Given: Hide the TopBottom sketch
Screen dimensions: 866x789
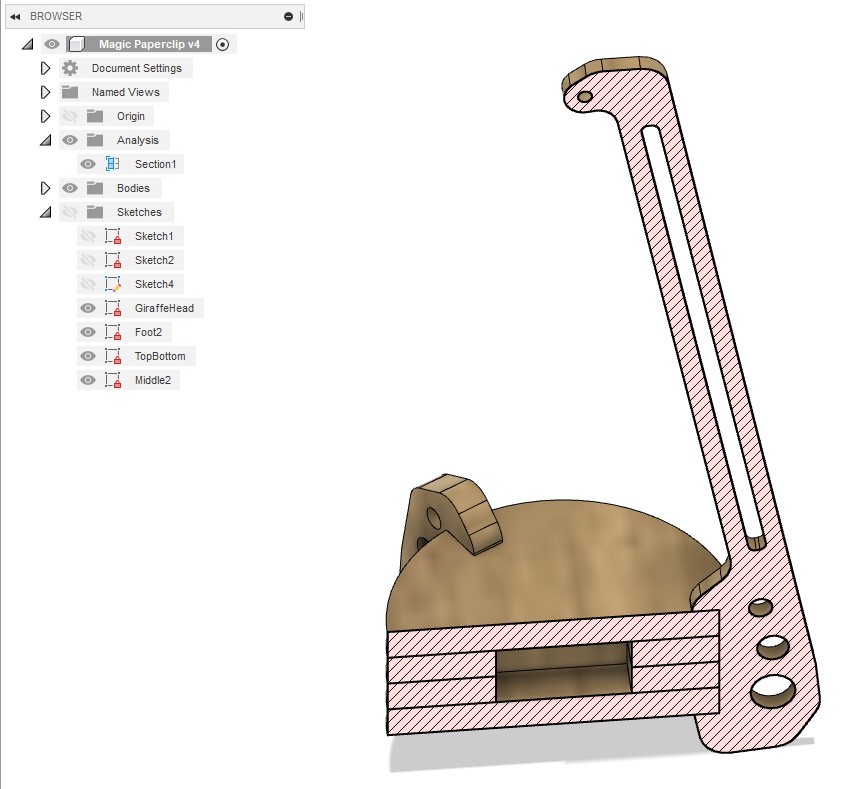Looking at the screenshot, I should (x=87, y=355).
